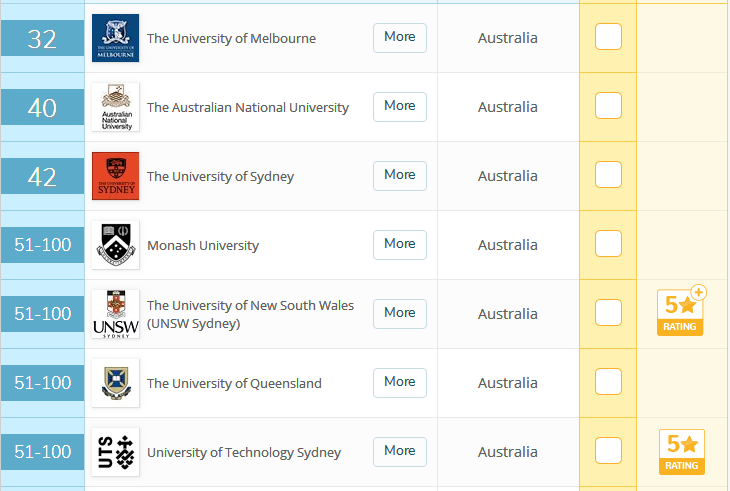This screenshot has width=730, height=491.
Task: Expand More for UNSW Sydney row
Action: (399, 314)
